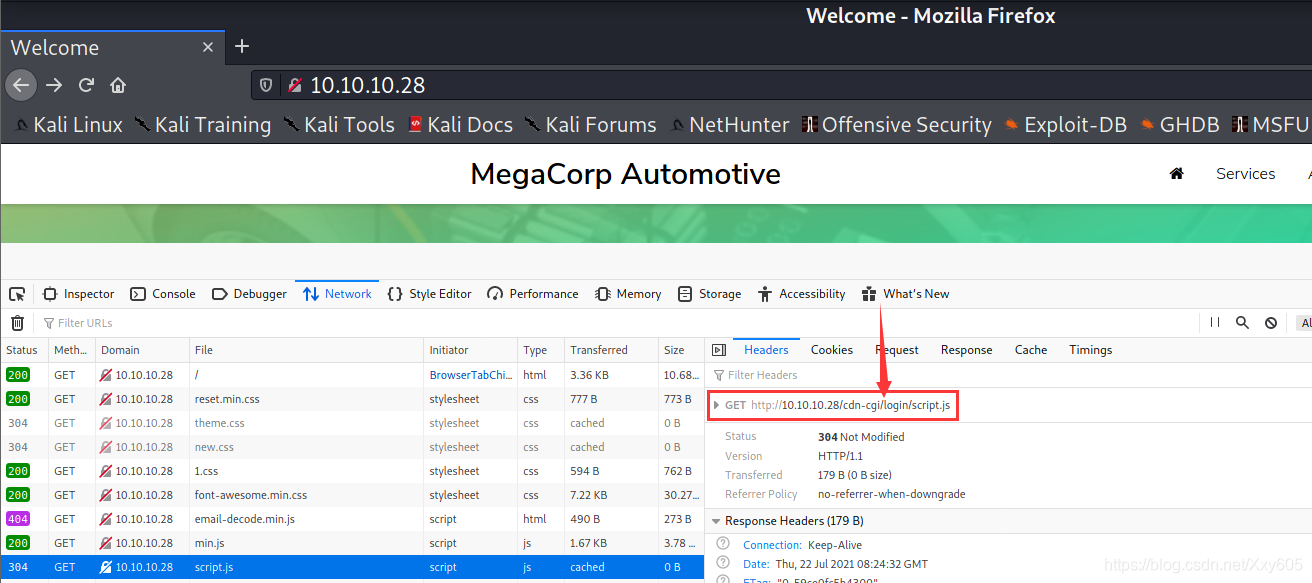Open help icon beside Date header
This screenshot has height=583, width=1312.
point(723,564)
